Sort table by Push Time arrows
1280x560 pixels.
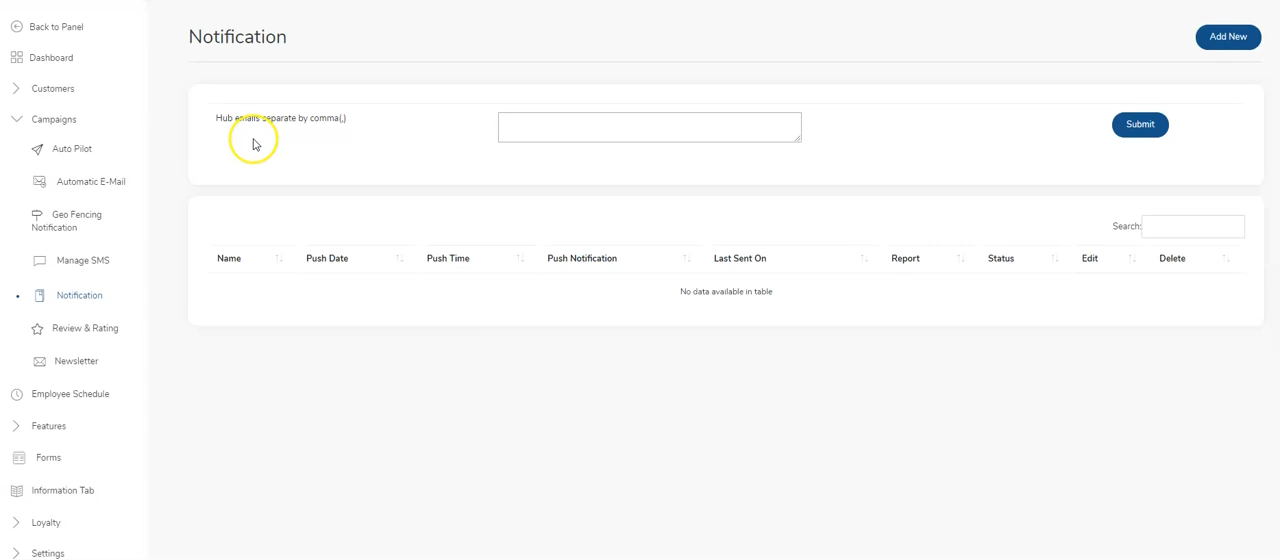[520, 259]
